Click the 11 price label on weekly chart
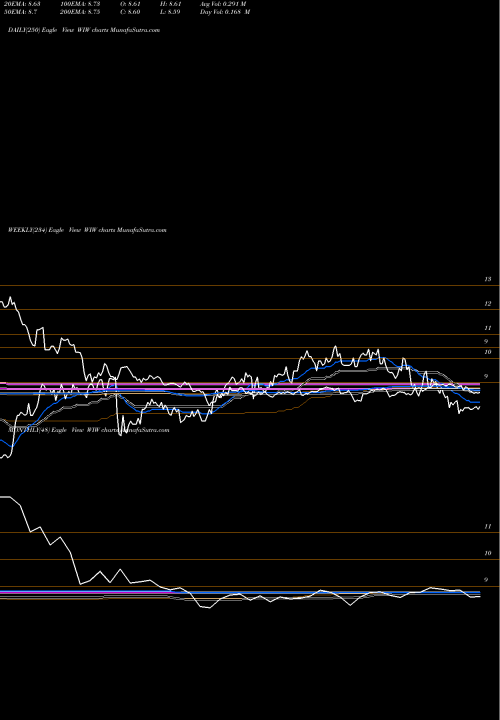The width and height of the screenshot is (500, 720). [x=489, y=328]
